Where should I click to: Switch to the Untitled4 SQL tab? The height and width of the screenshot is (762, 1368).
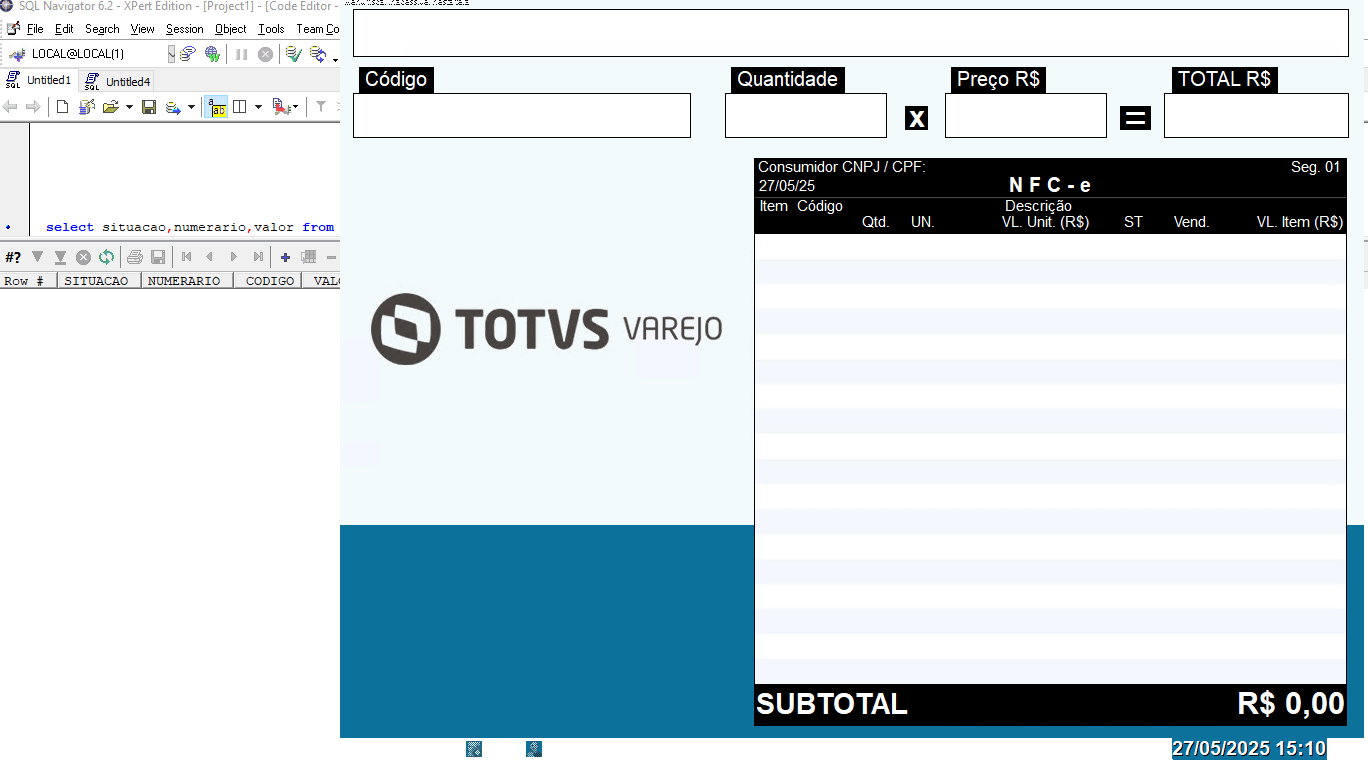[x=118, y=81]
